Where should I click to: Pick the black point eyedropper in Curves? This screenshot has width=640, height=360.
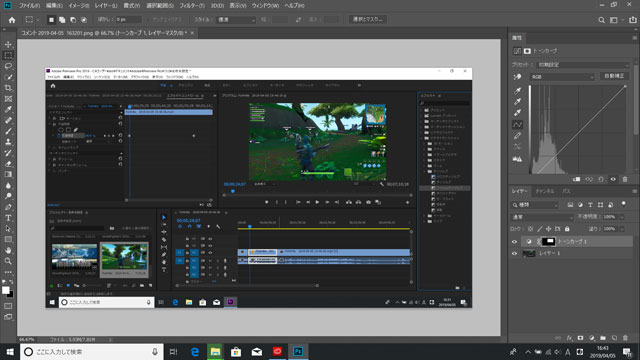518,90
